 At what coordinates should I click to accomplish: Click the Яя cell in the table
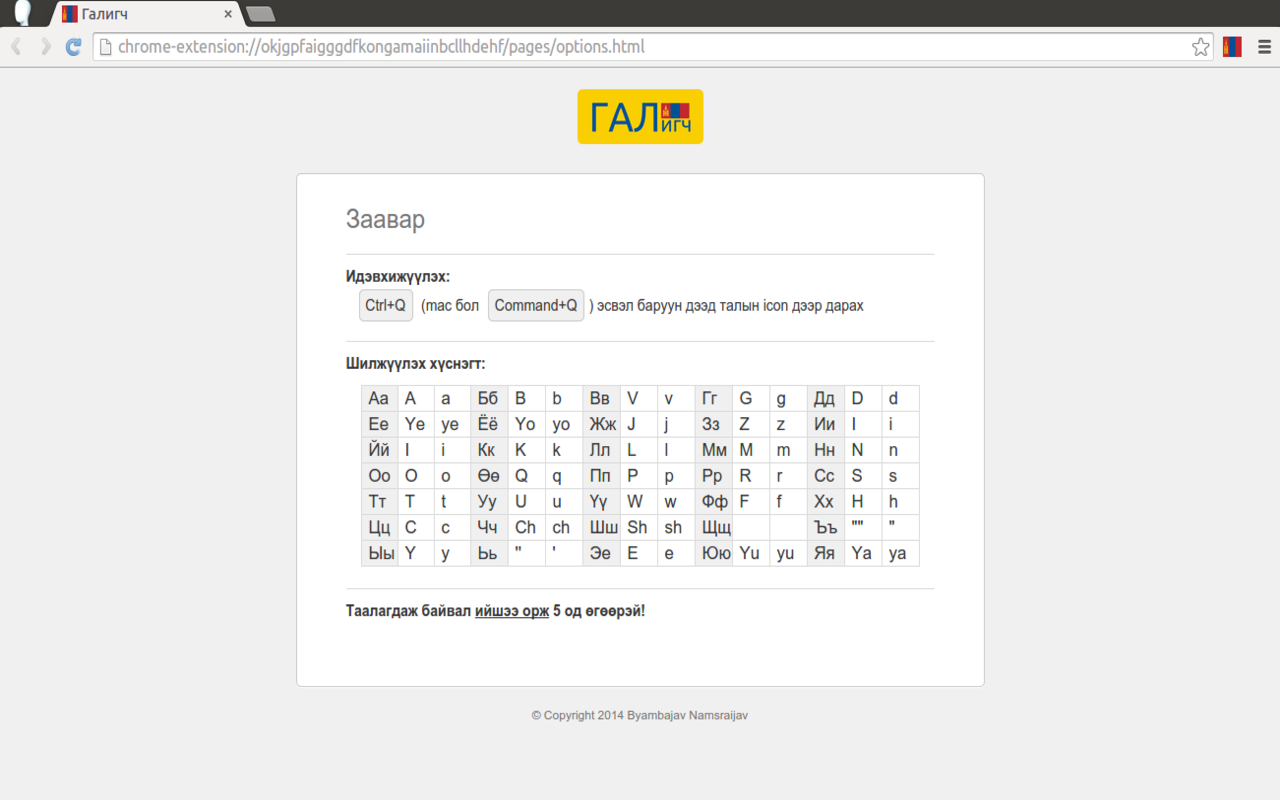pyautogui.click(x=825, y=553)
